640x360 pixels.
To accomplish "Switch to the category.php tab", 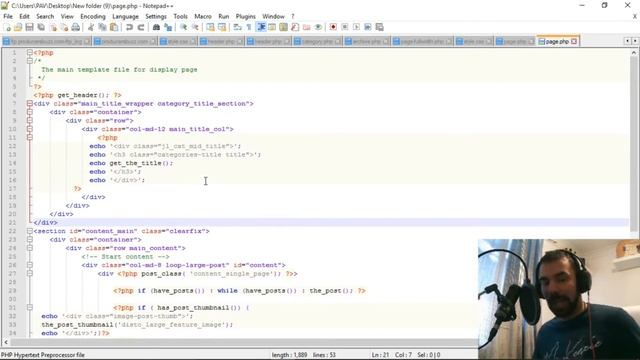I will pos(318,42).
